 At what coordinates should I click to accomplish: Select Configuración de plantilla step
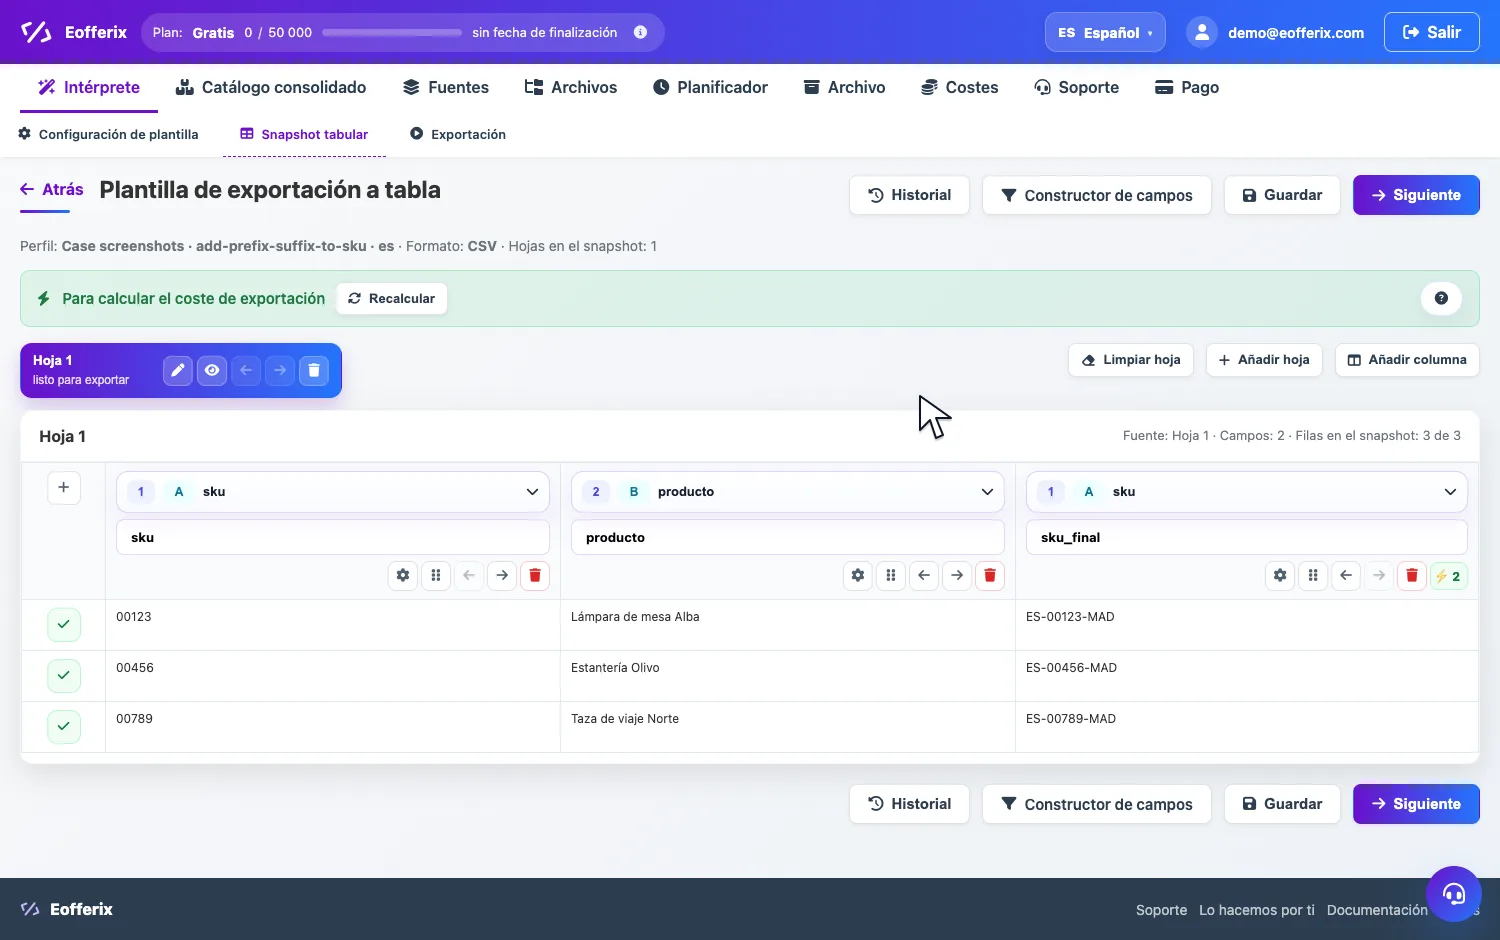click(x=109, y=134)
